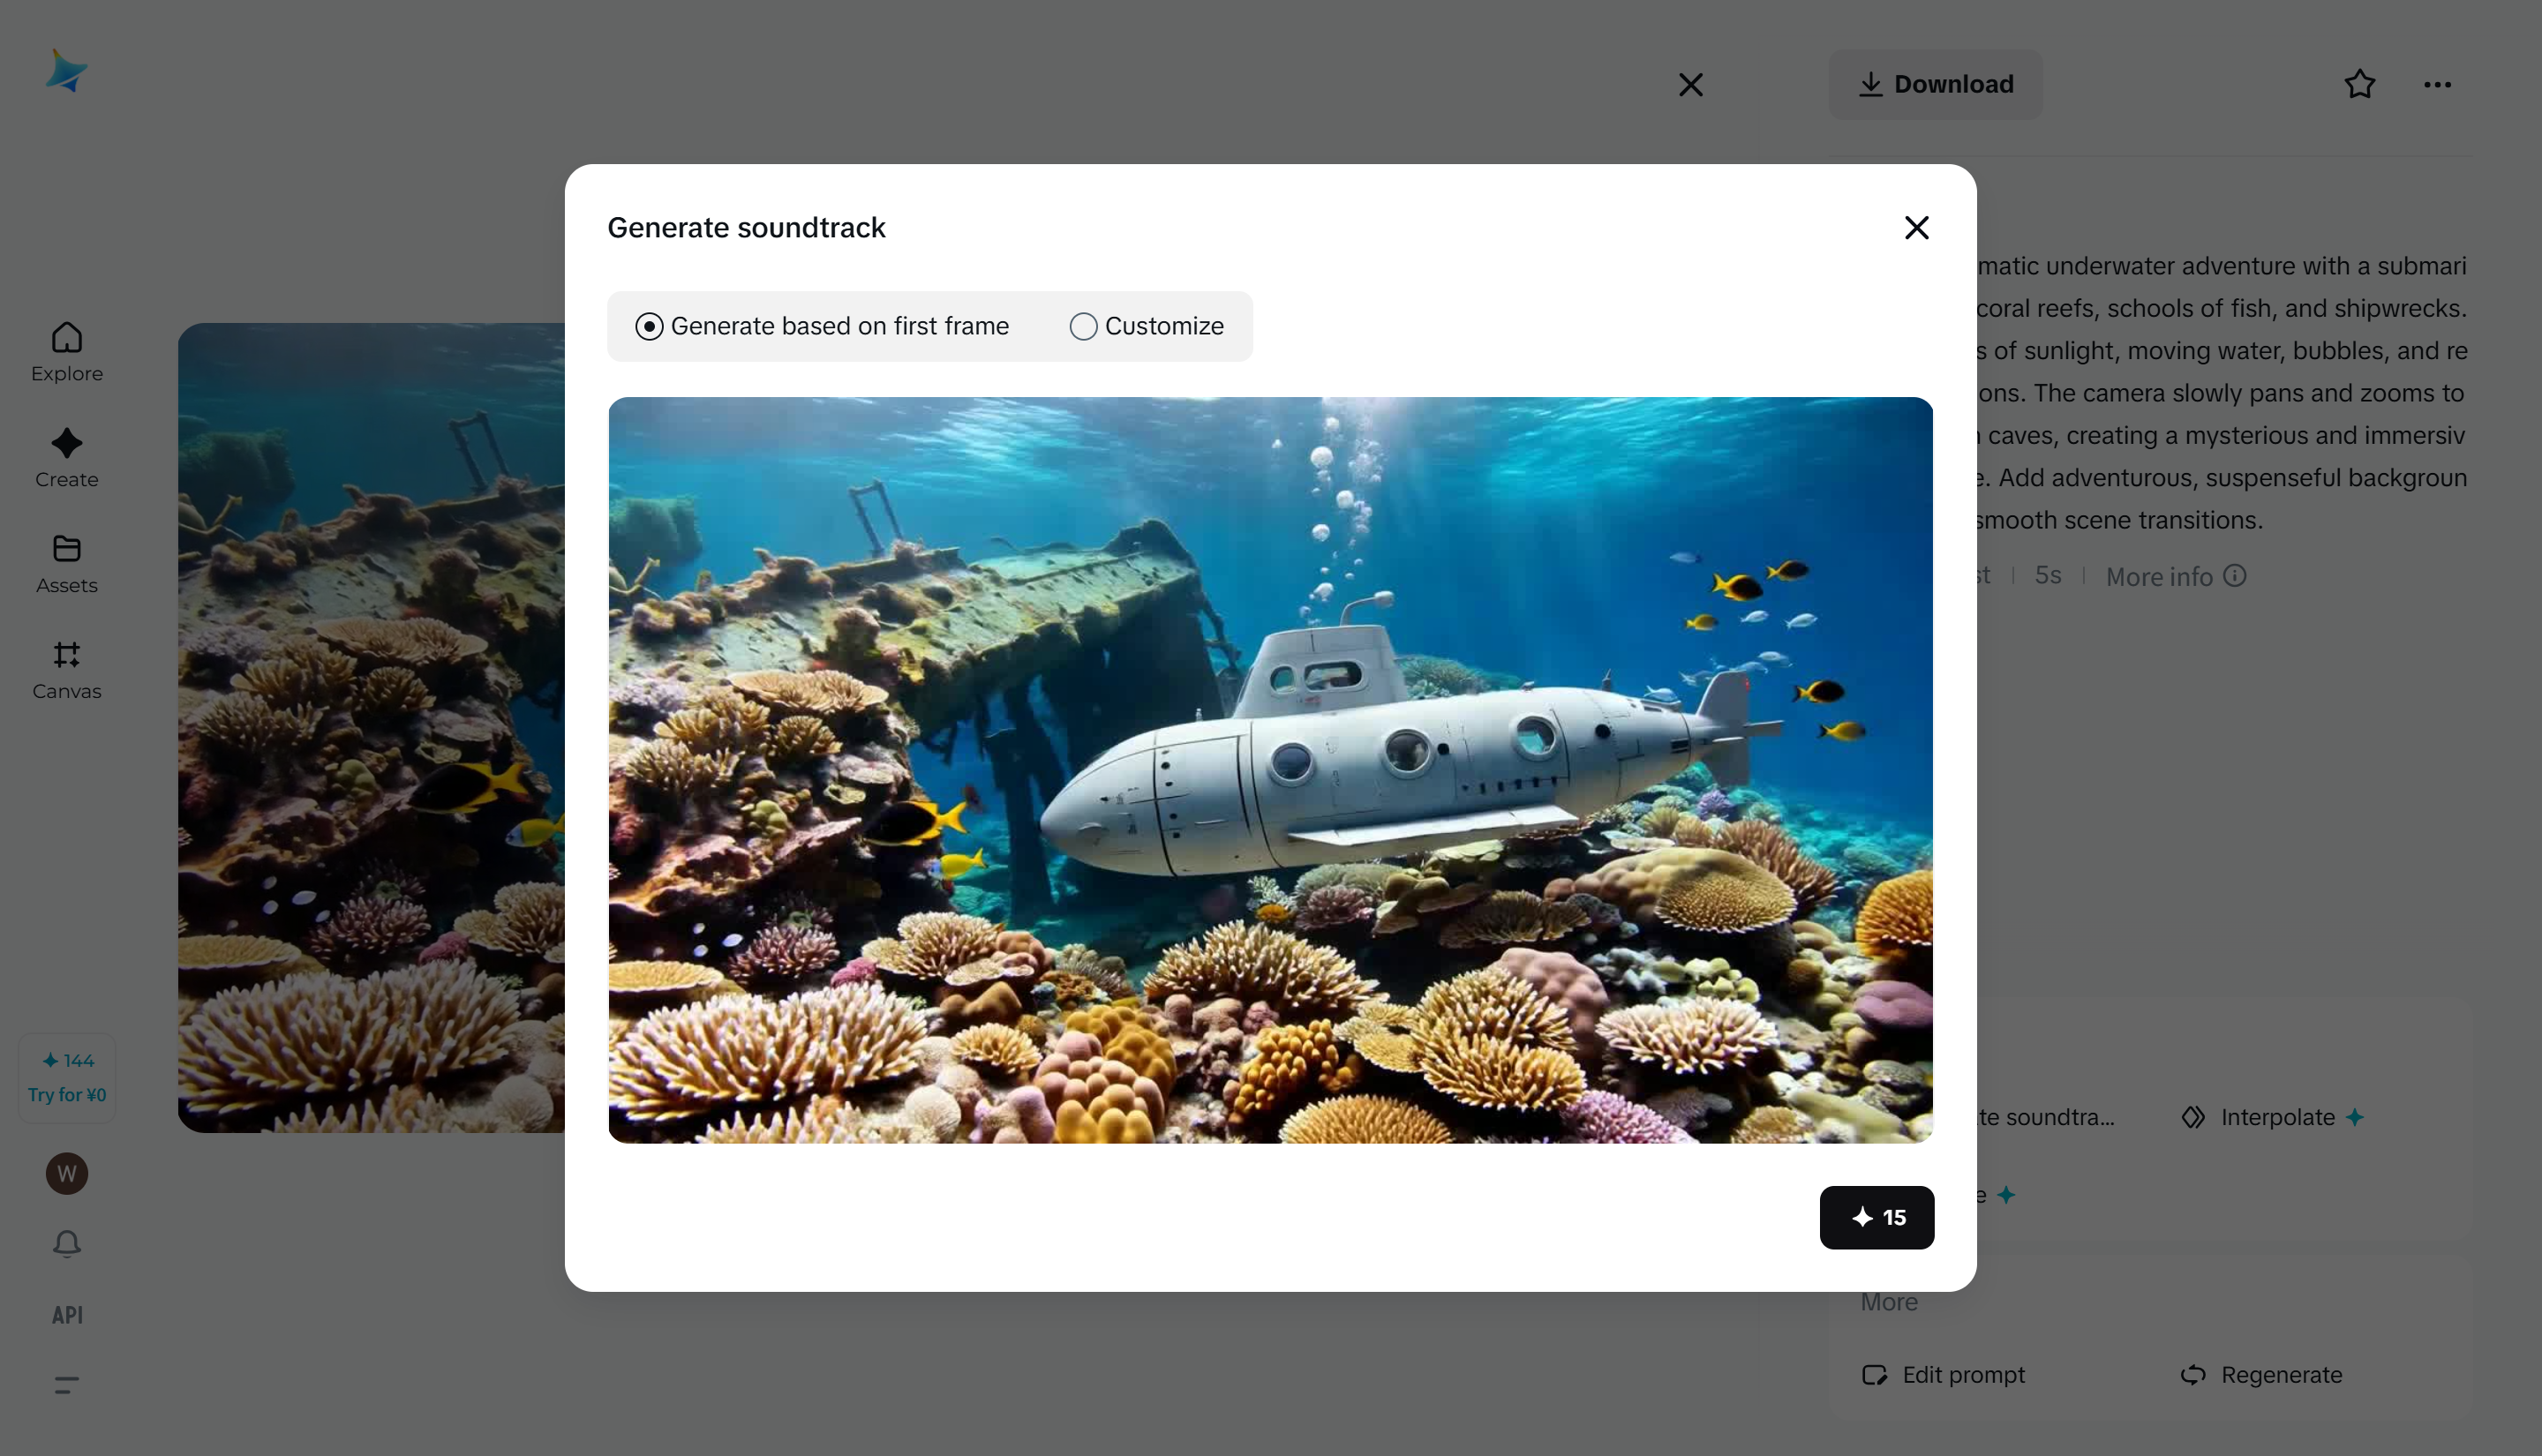Open the W user profile avatar
2542x1456 pixels.
click(66, 1173)
